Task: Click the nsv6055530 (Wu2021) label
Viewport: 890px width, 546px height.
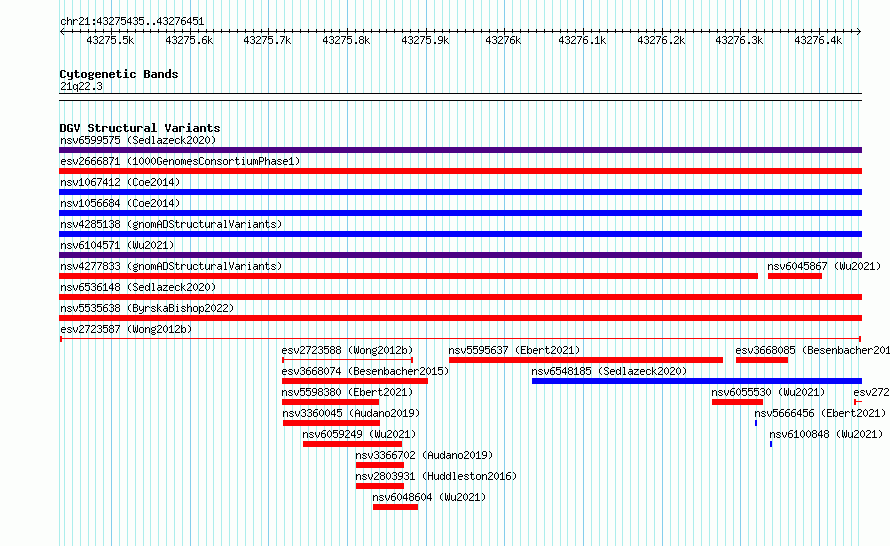Action: point(768,392)
